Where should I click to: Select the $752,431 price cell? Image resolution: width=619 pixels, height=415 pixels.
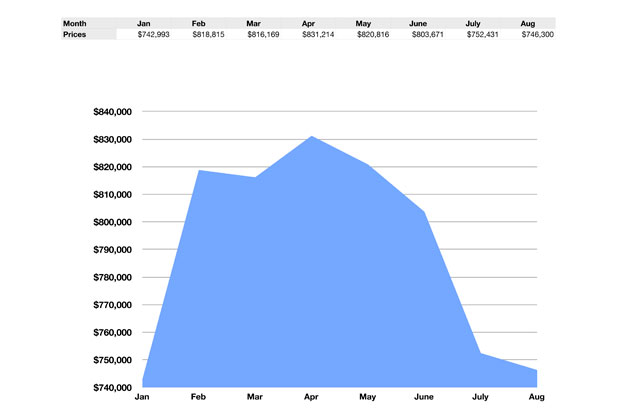tap(484, 34)
